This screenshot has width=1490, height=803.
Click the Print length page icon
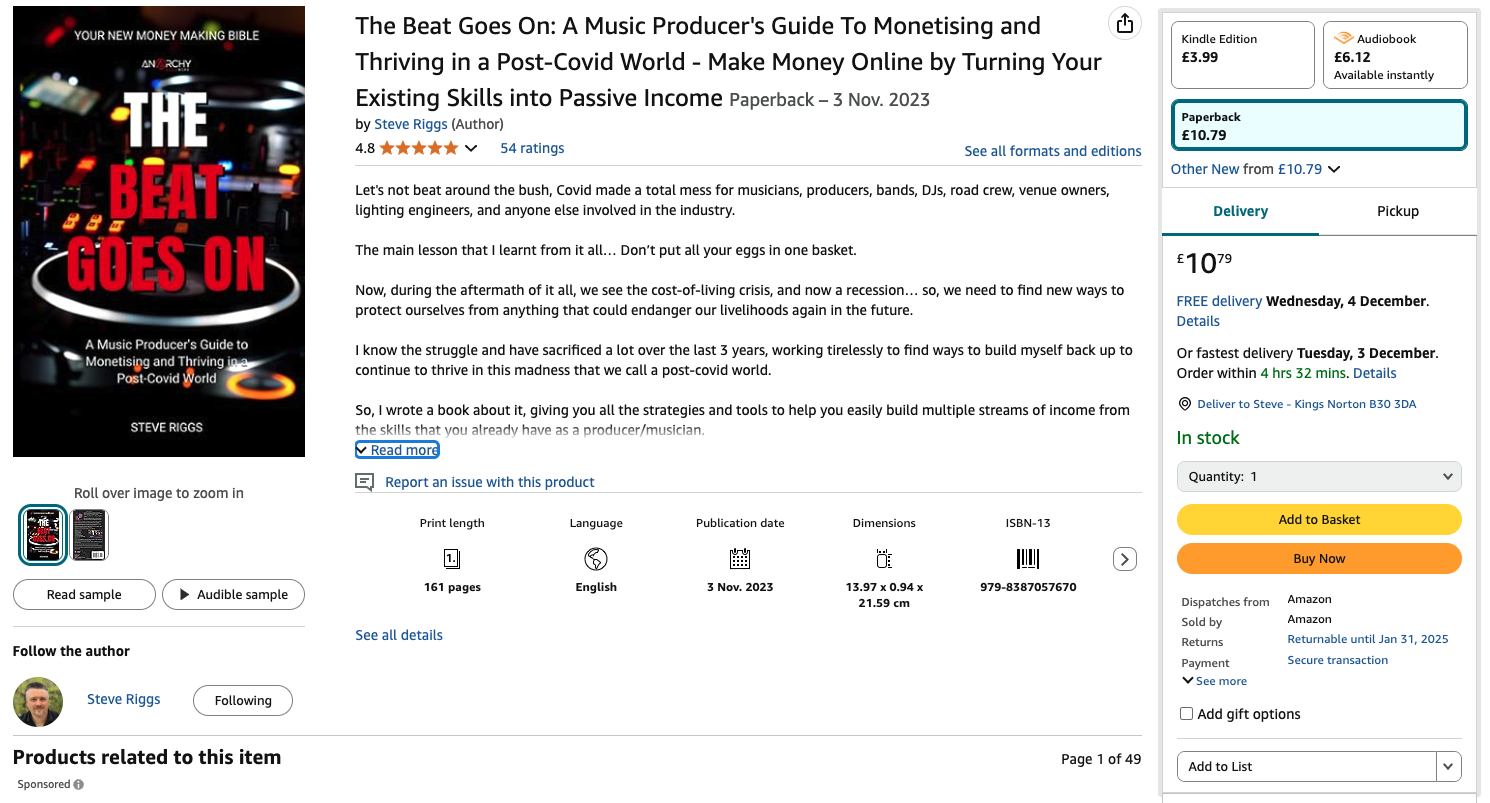(x=452, y=558)
